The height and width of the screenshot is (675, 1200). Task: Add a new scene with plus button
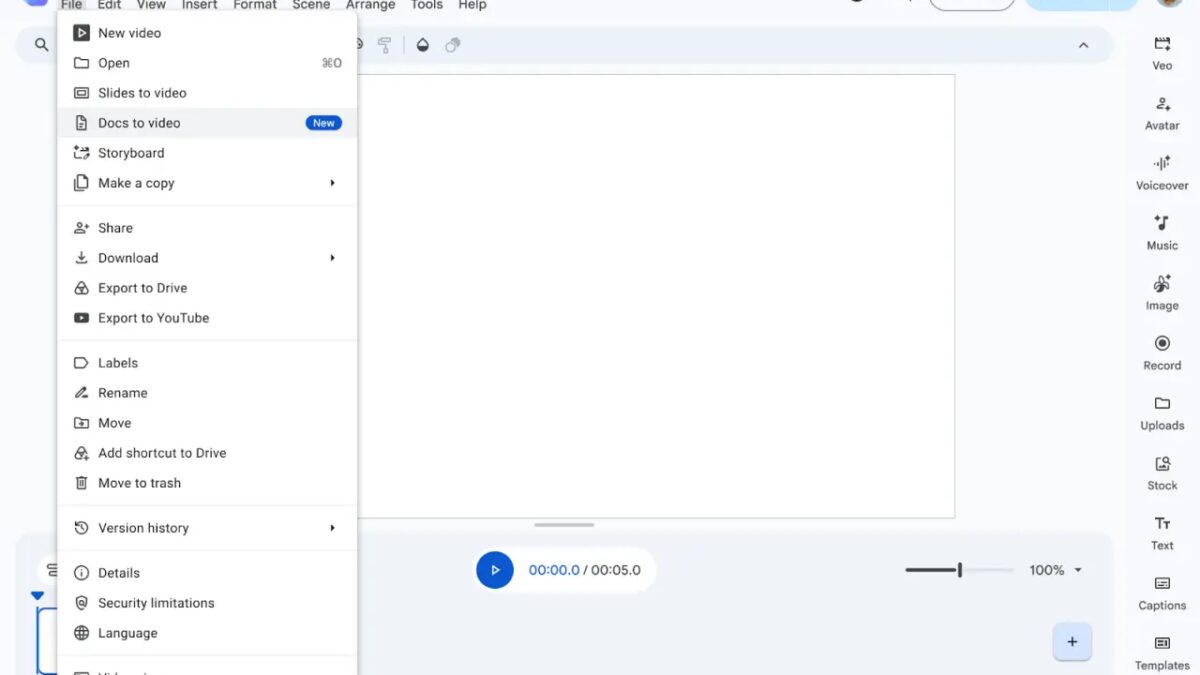pos(1072,642)
